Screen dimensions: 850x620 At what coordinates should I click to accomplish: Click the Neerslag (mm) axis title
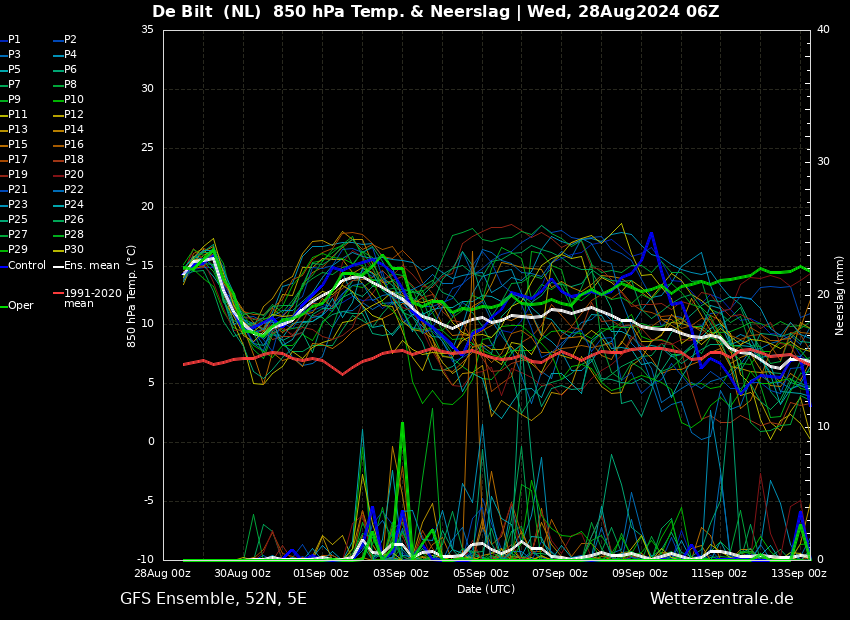(839, 295)
